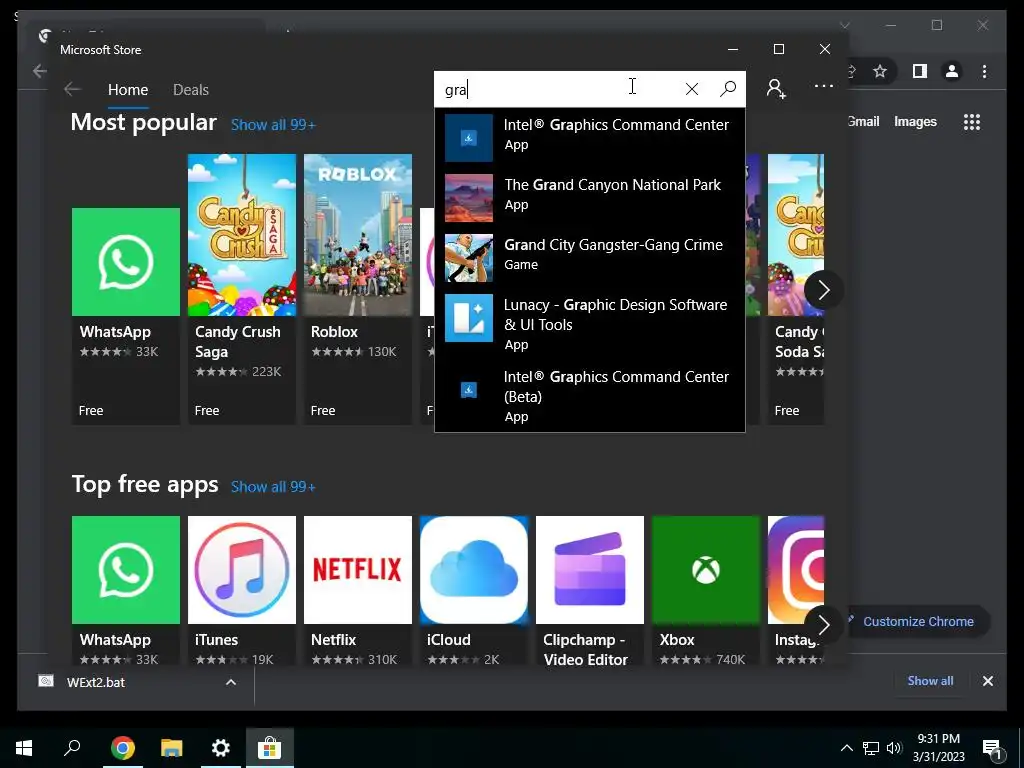
Task: Open Netflix app tile
Action: pos(358,591)
